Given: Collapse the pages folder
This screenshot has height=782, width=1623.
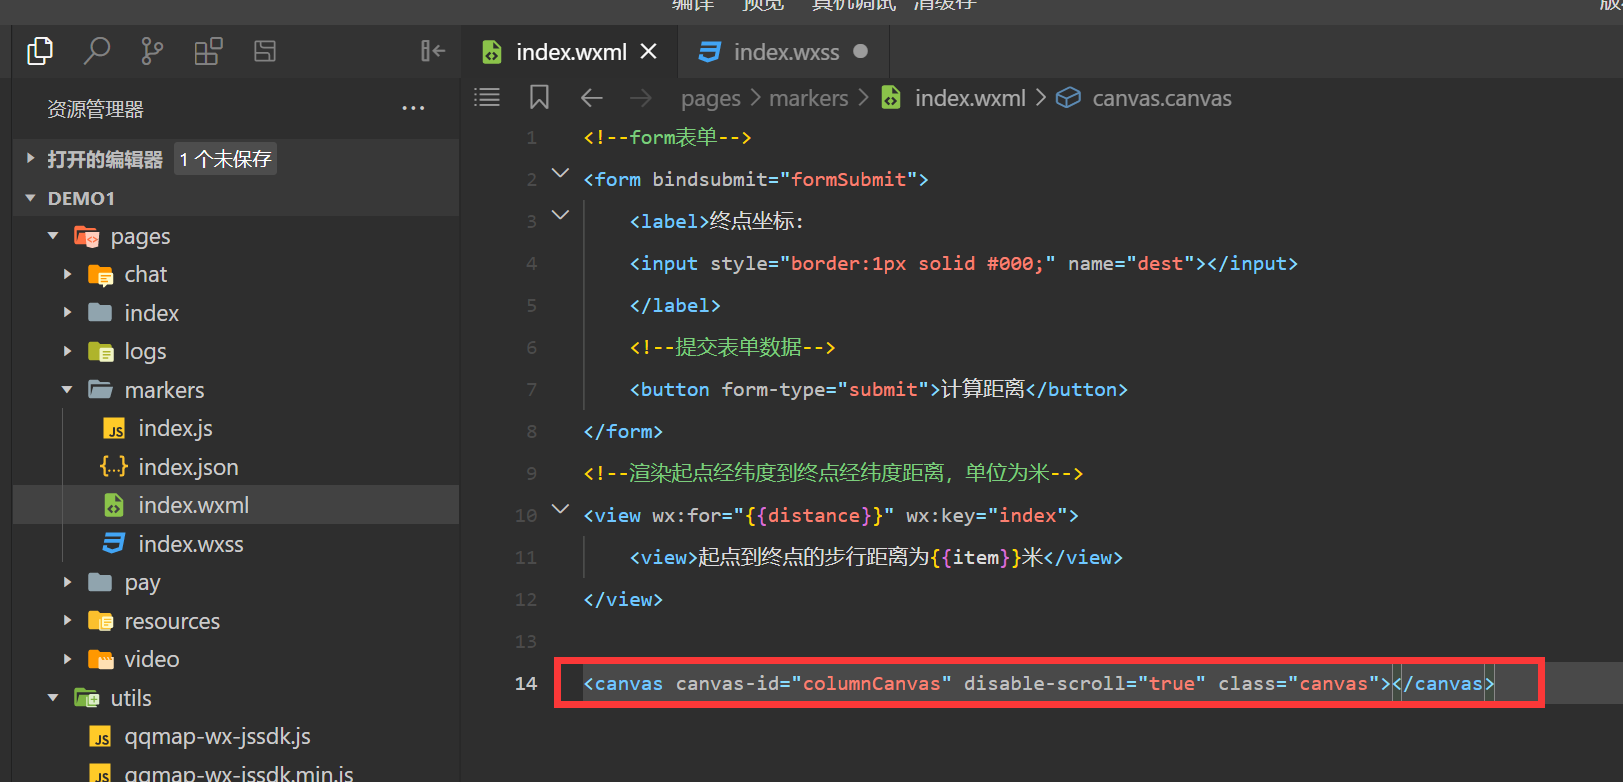Looking at the screenshot, I should (x=53, y=236).
